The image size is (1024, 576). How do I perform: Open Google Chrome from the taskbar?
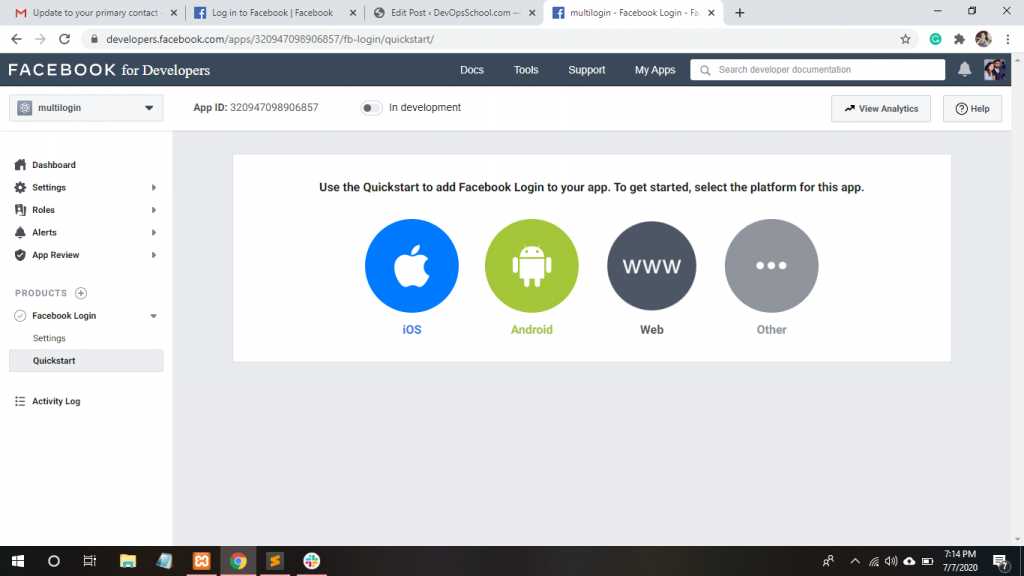coord(238,561)
